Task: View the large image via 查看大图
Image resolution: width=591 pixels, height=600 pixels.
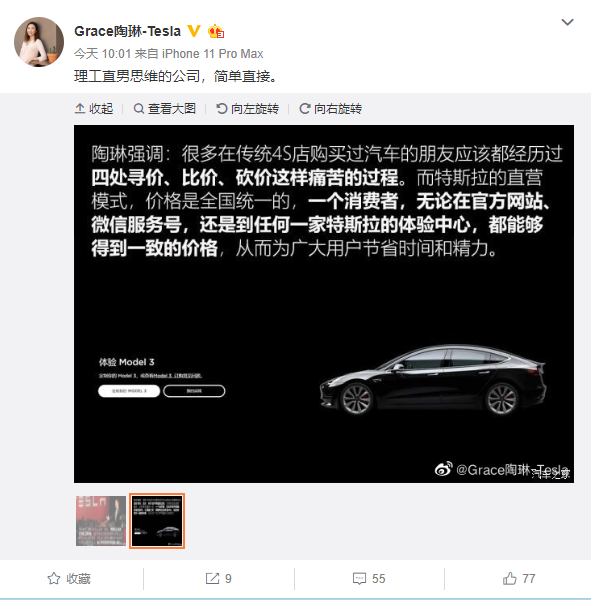Action: pyautogui.click(x=165, y=109)
